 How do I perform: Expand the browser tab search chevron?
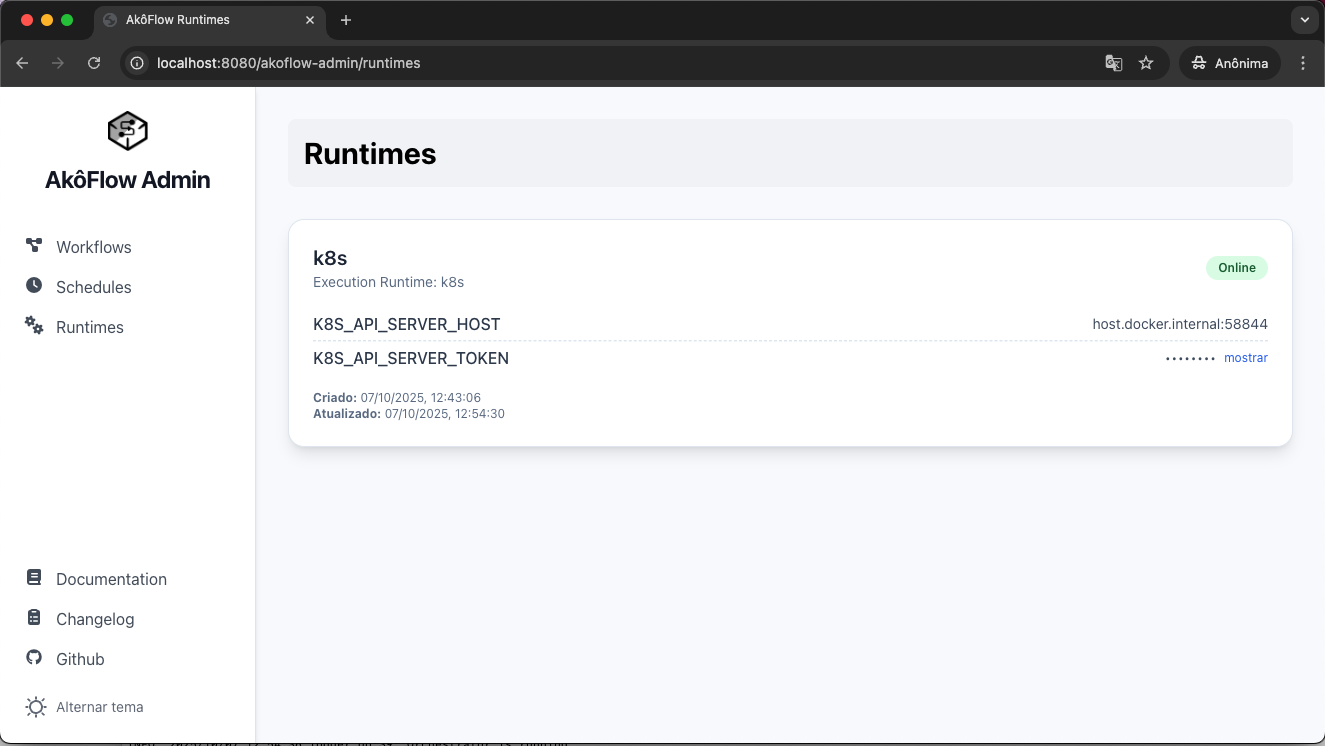click(x=1303, y=20)
